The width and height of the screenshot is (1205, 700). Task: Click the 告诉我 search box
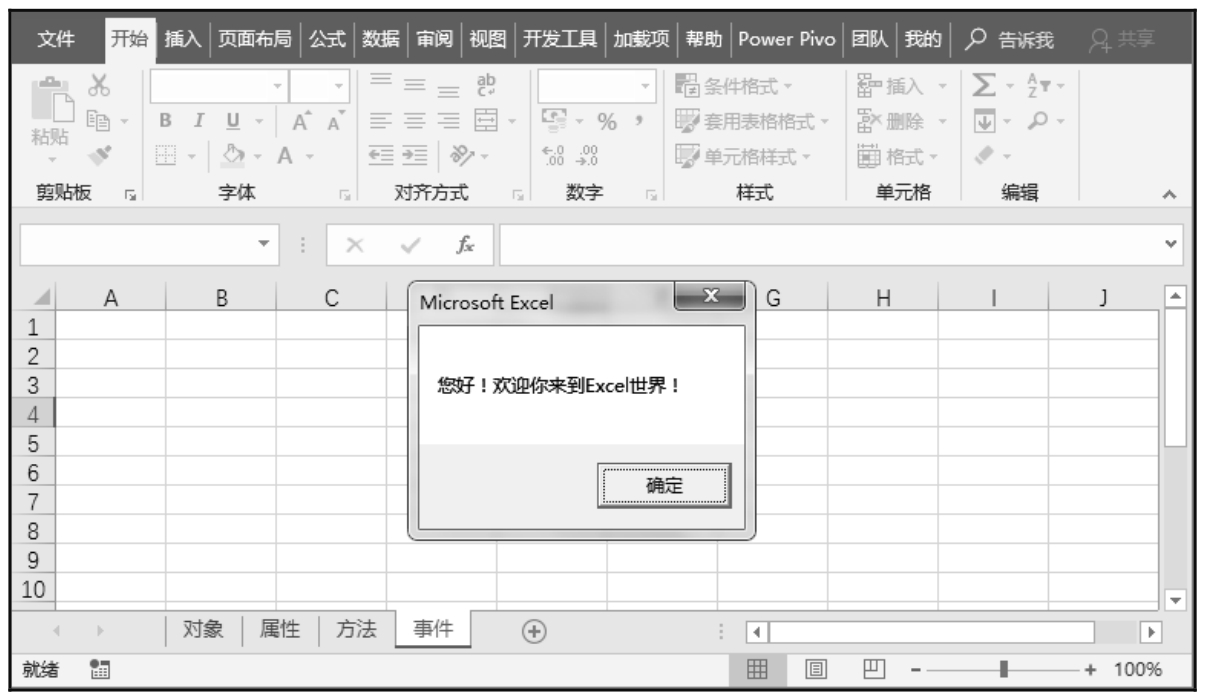pos(1013,39)
